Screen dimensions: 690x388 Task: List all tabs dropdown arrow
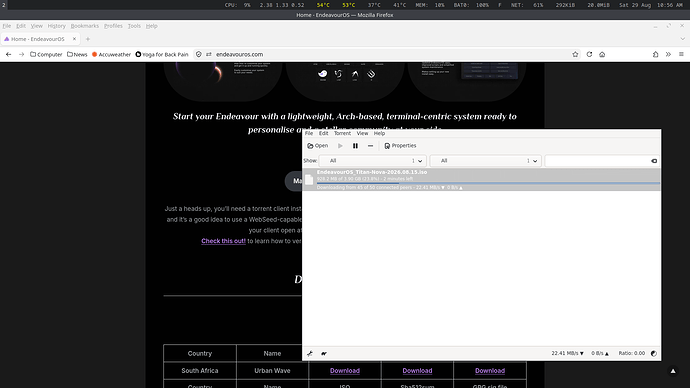[x=682, y=39]
